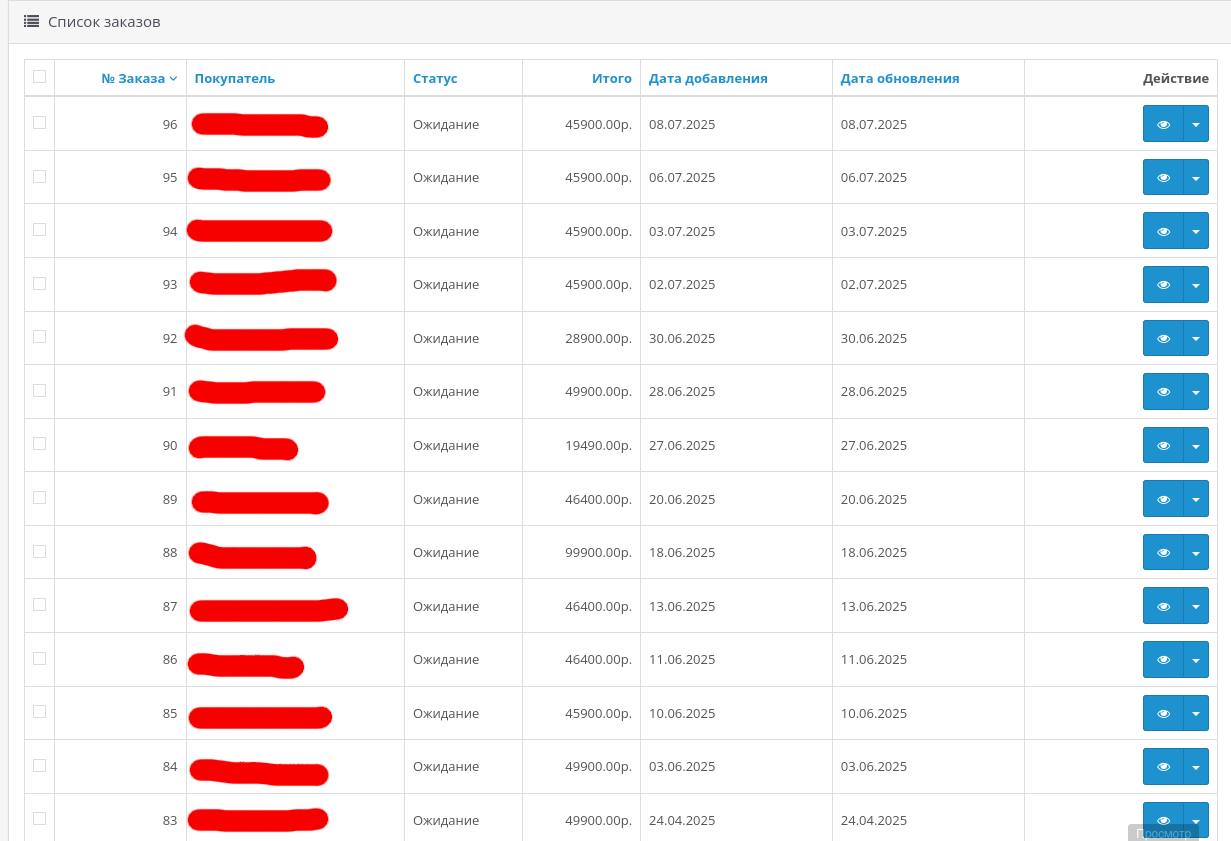Open action dropdown arrow for order 84
Image resolution: width=1231 pixels, height=841 pixels.
(x=1196, y=766)
